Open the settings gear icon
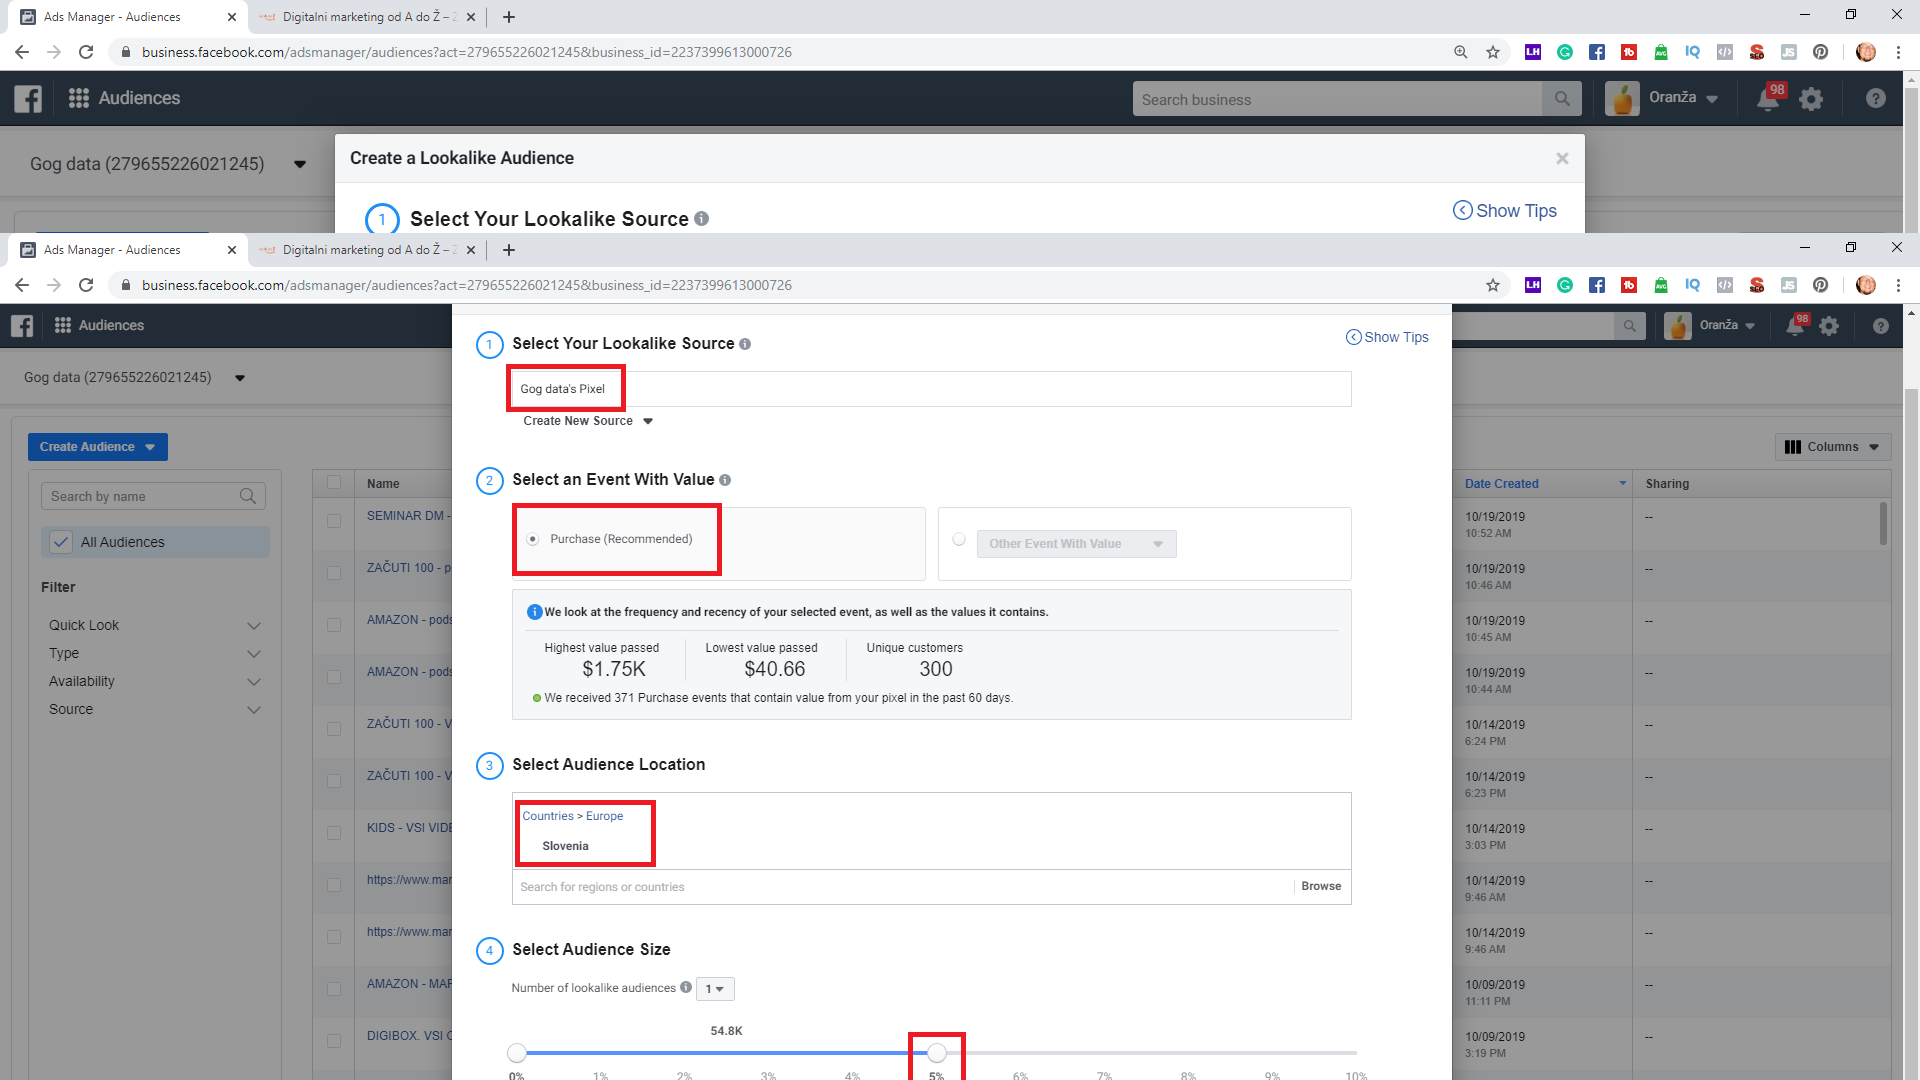1920x1080 pixels. (x=1829, y=326)
